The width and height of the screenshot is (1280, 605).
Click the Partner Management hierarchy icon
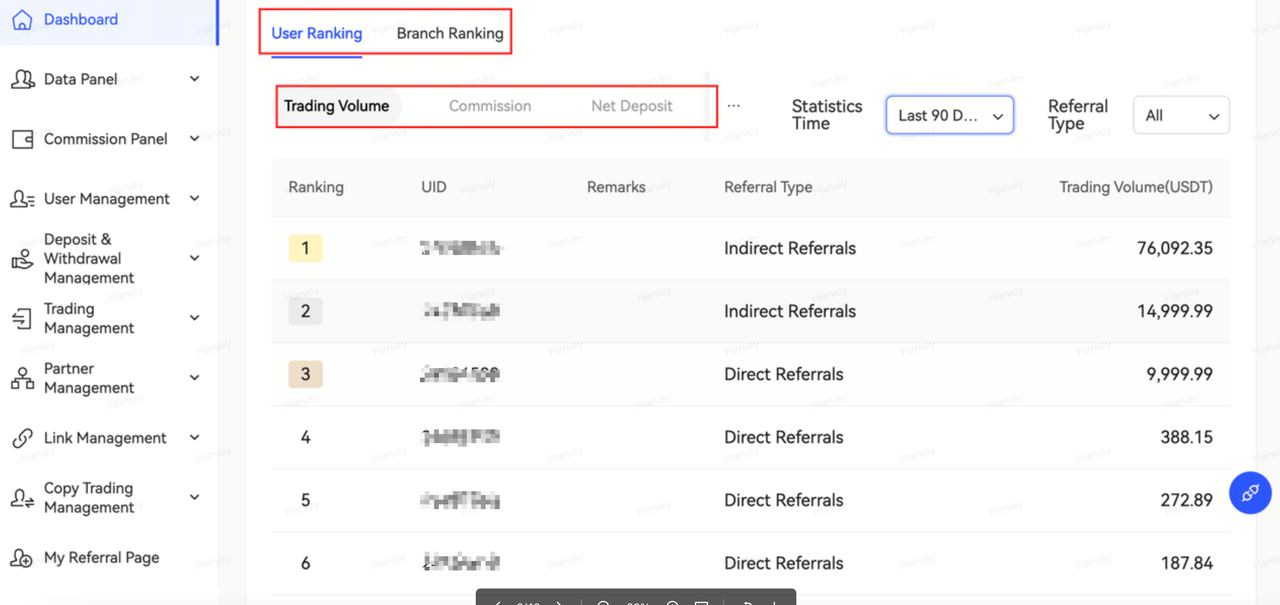pos(22,378)
